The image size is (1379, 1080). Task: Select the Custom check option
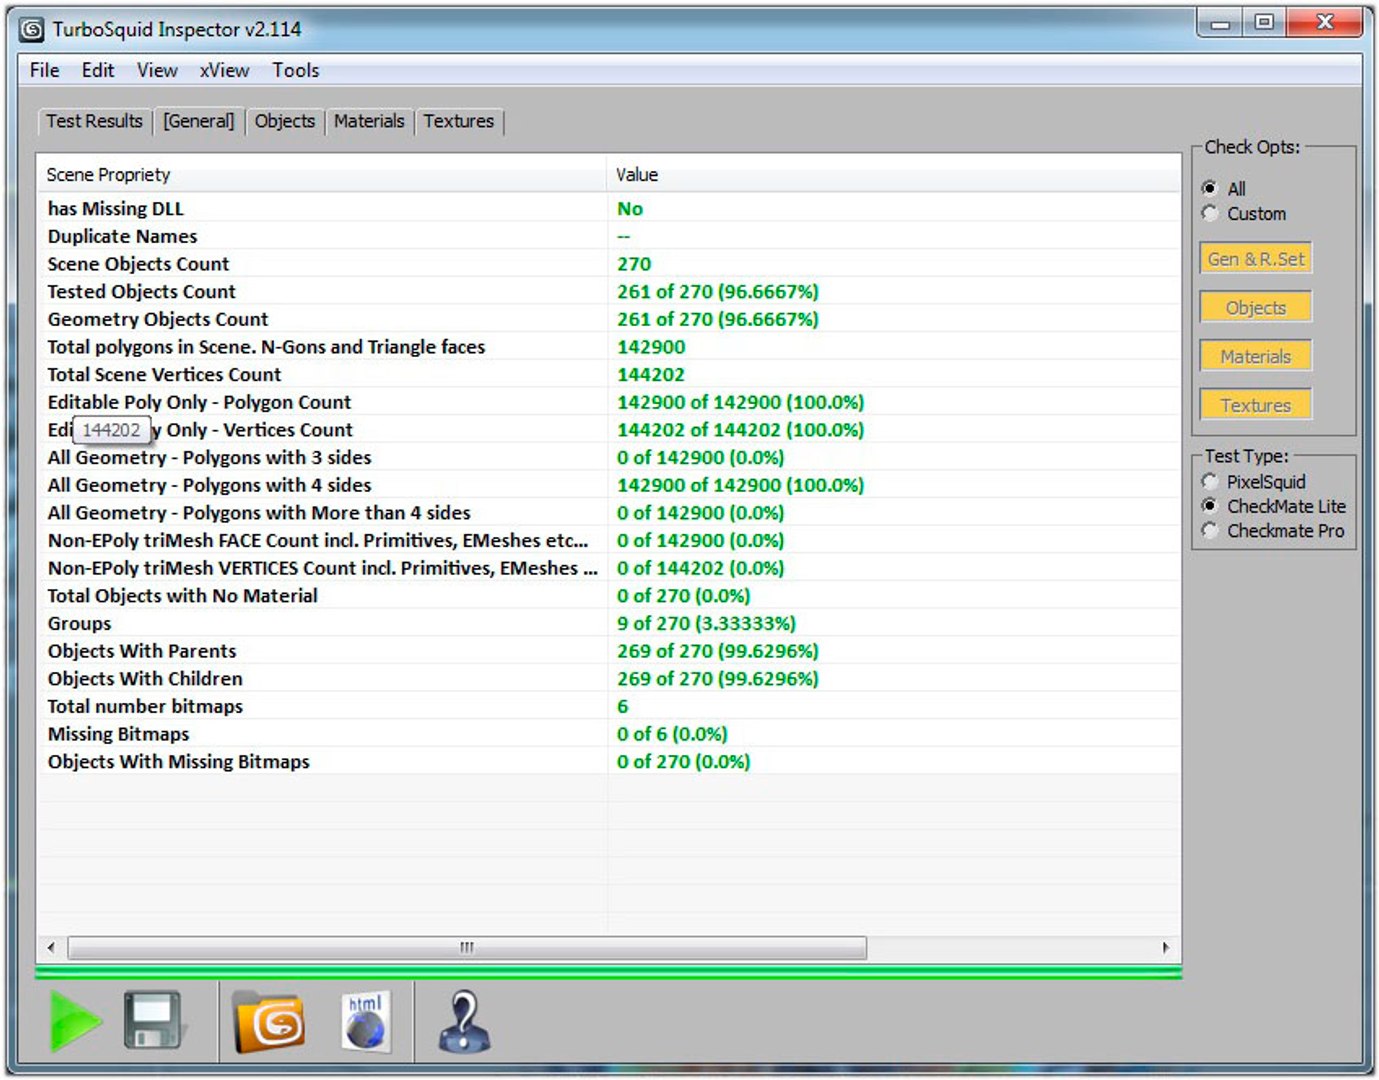tap(1244, 213)
